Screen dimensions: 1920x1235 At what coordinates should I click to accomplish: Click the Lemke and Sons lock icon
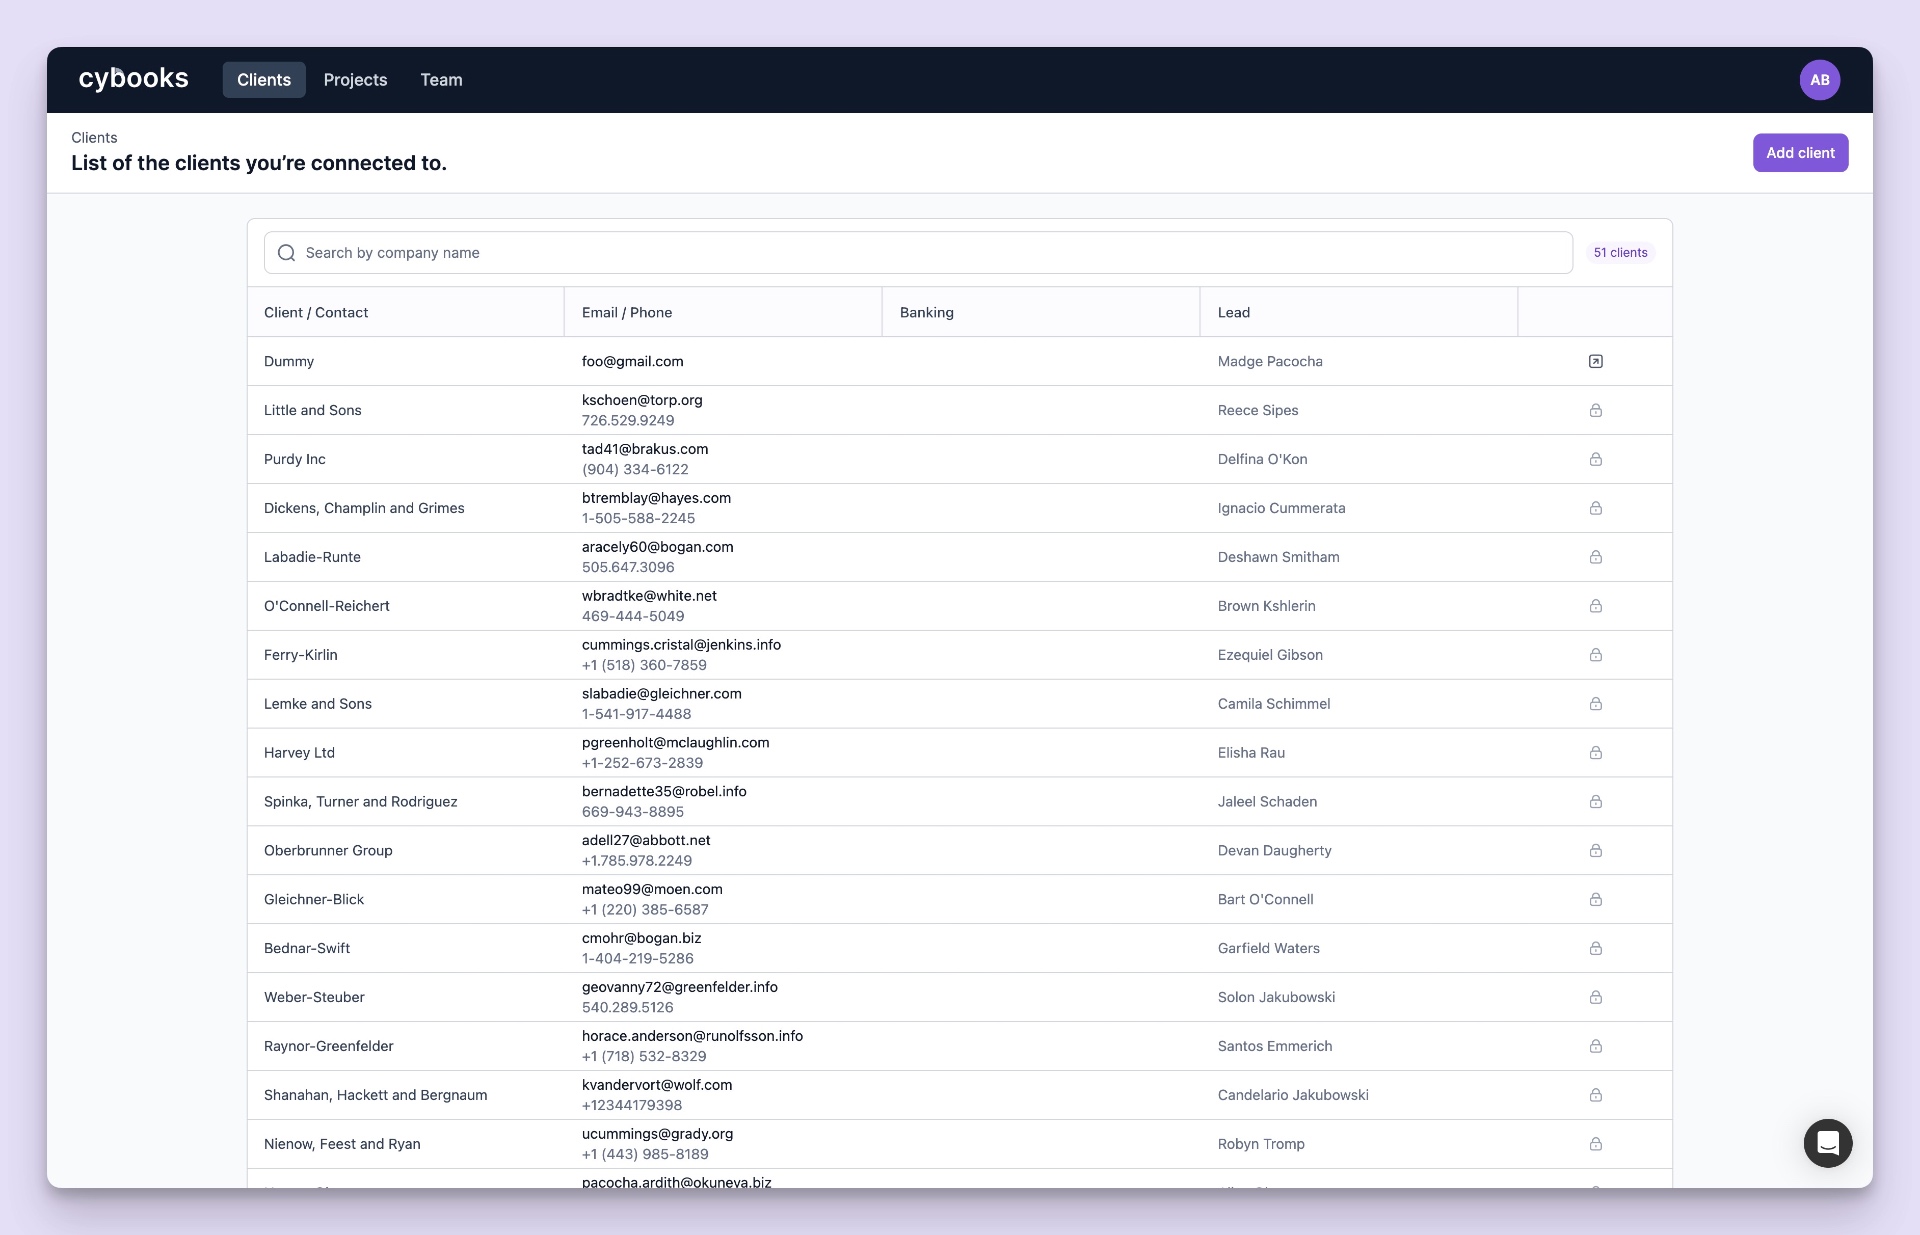click(1595, 704)
